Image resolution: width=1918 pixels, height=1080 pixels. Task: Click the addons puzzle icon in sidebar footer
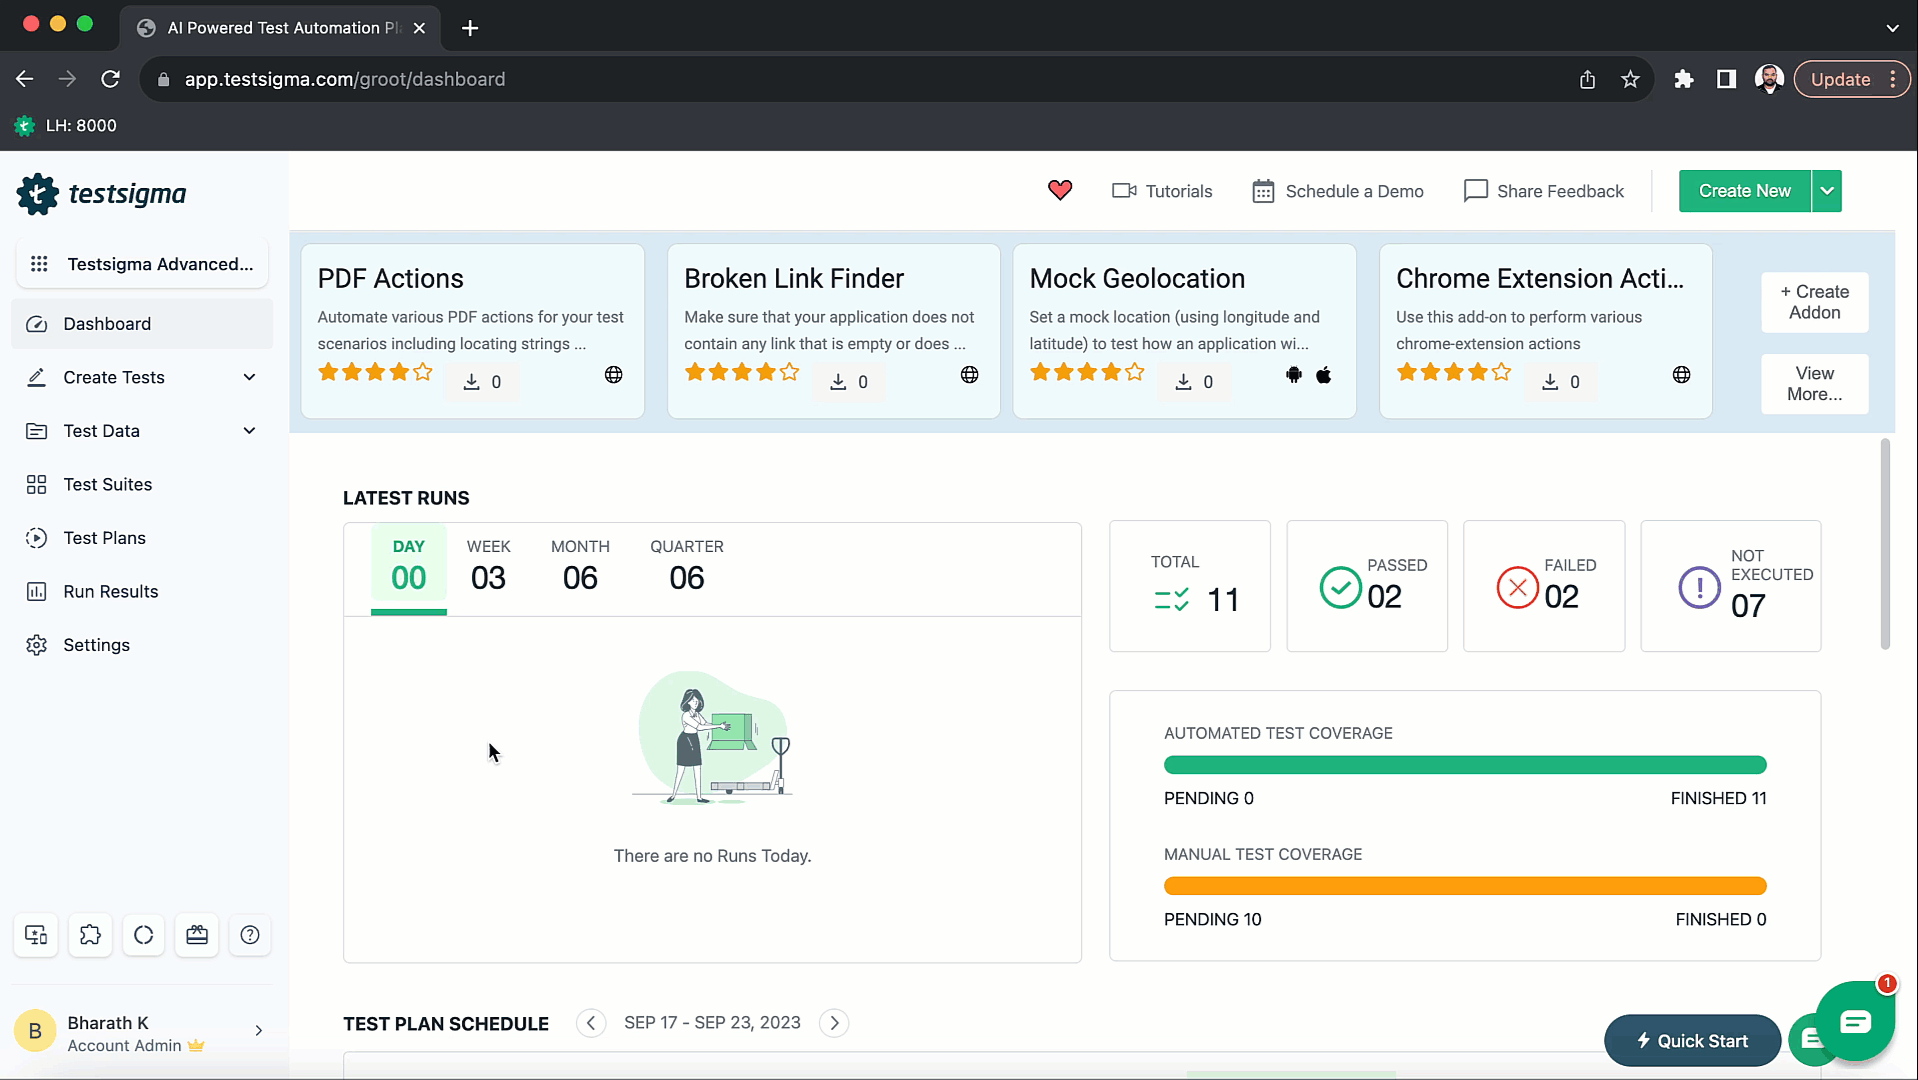point(90,935)
